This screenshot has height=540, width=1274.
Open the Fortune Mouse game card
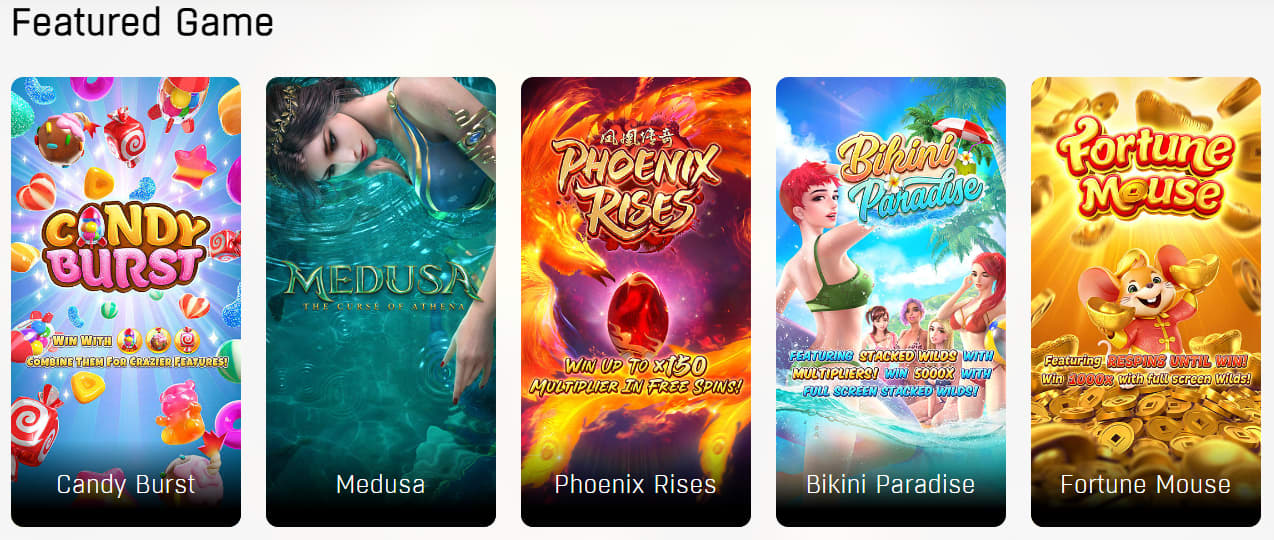[1146, 302]
